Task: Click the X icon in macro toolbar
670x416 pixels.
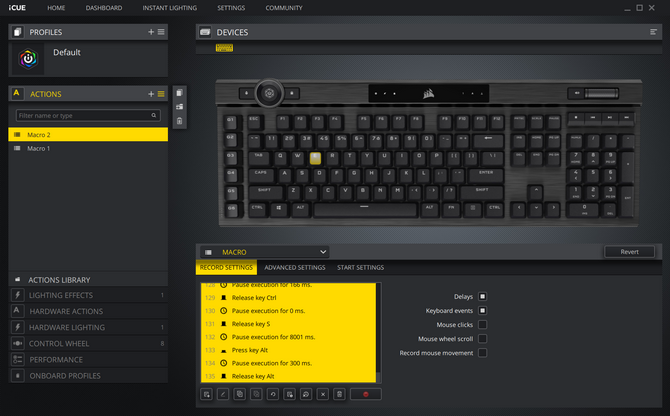Action: (323, 394)
